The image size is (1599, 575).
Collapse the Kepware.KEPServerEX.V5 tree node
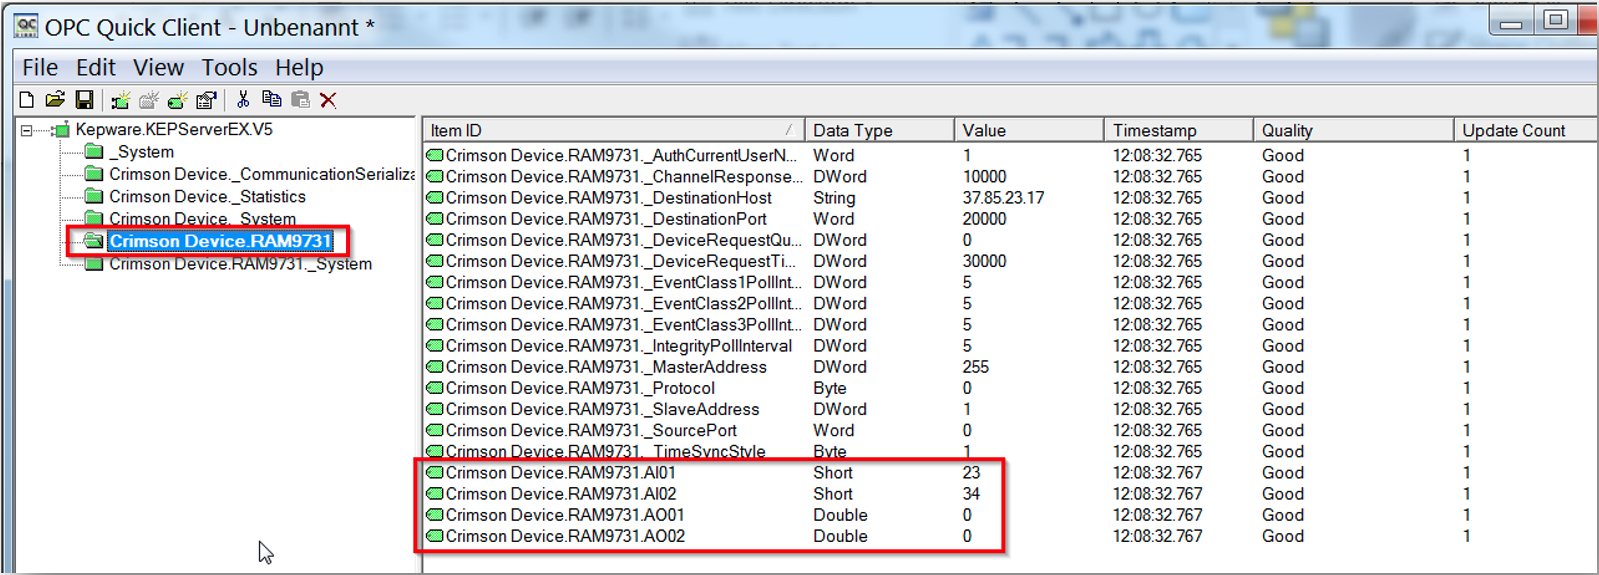pyautogui.click(x=27, y=130)
